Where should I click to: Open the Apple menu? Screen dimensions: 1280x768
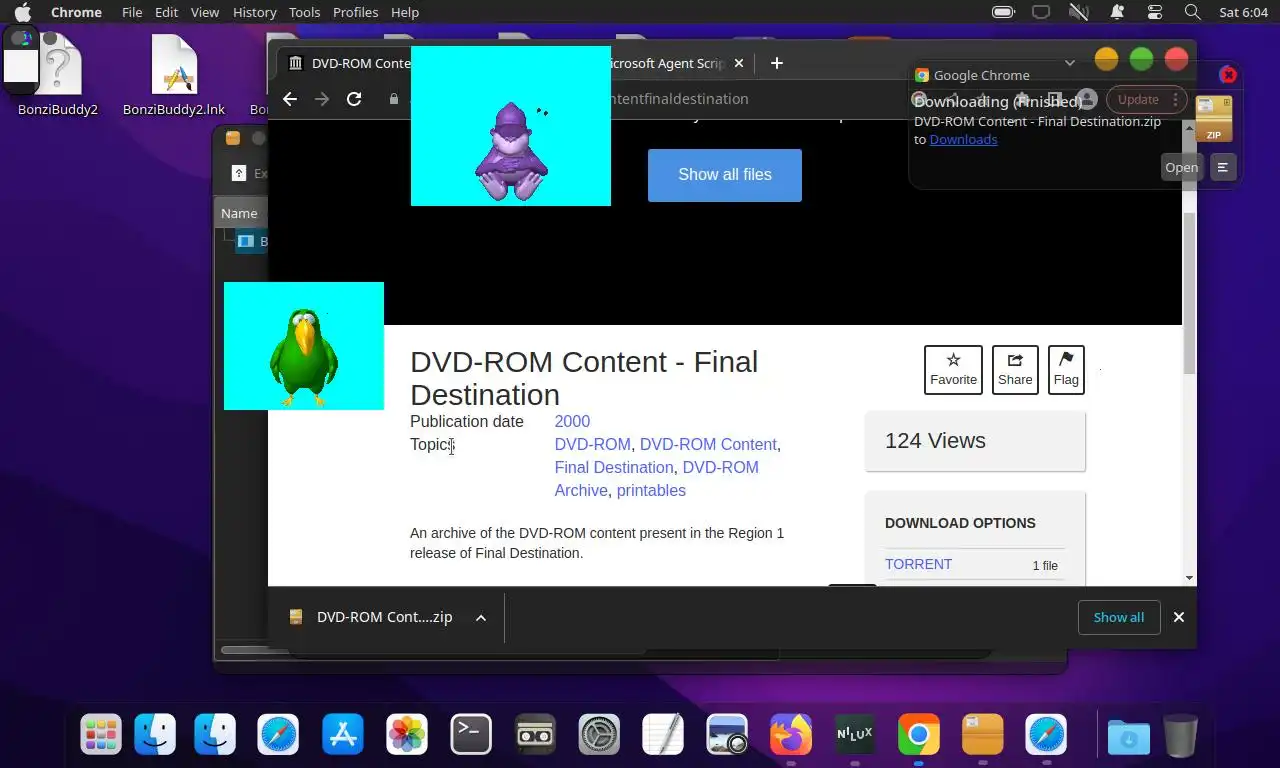point(22,12)
